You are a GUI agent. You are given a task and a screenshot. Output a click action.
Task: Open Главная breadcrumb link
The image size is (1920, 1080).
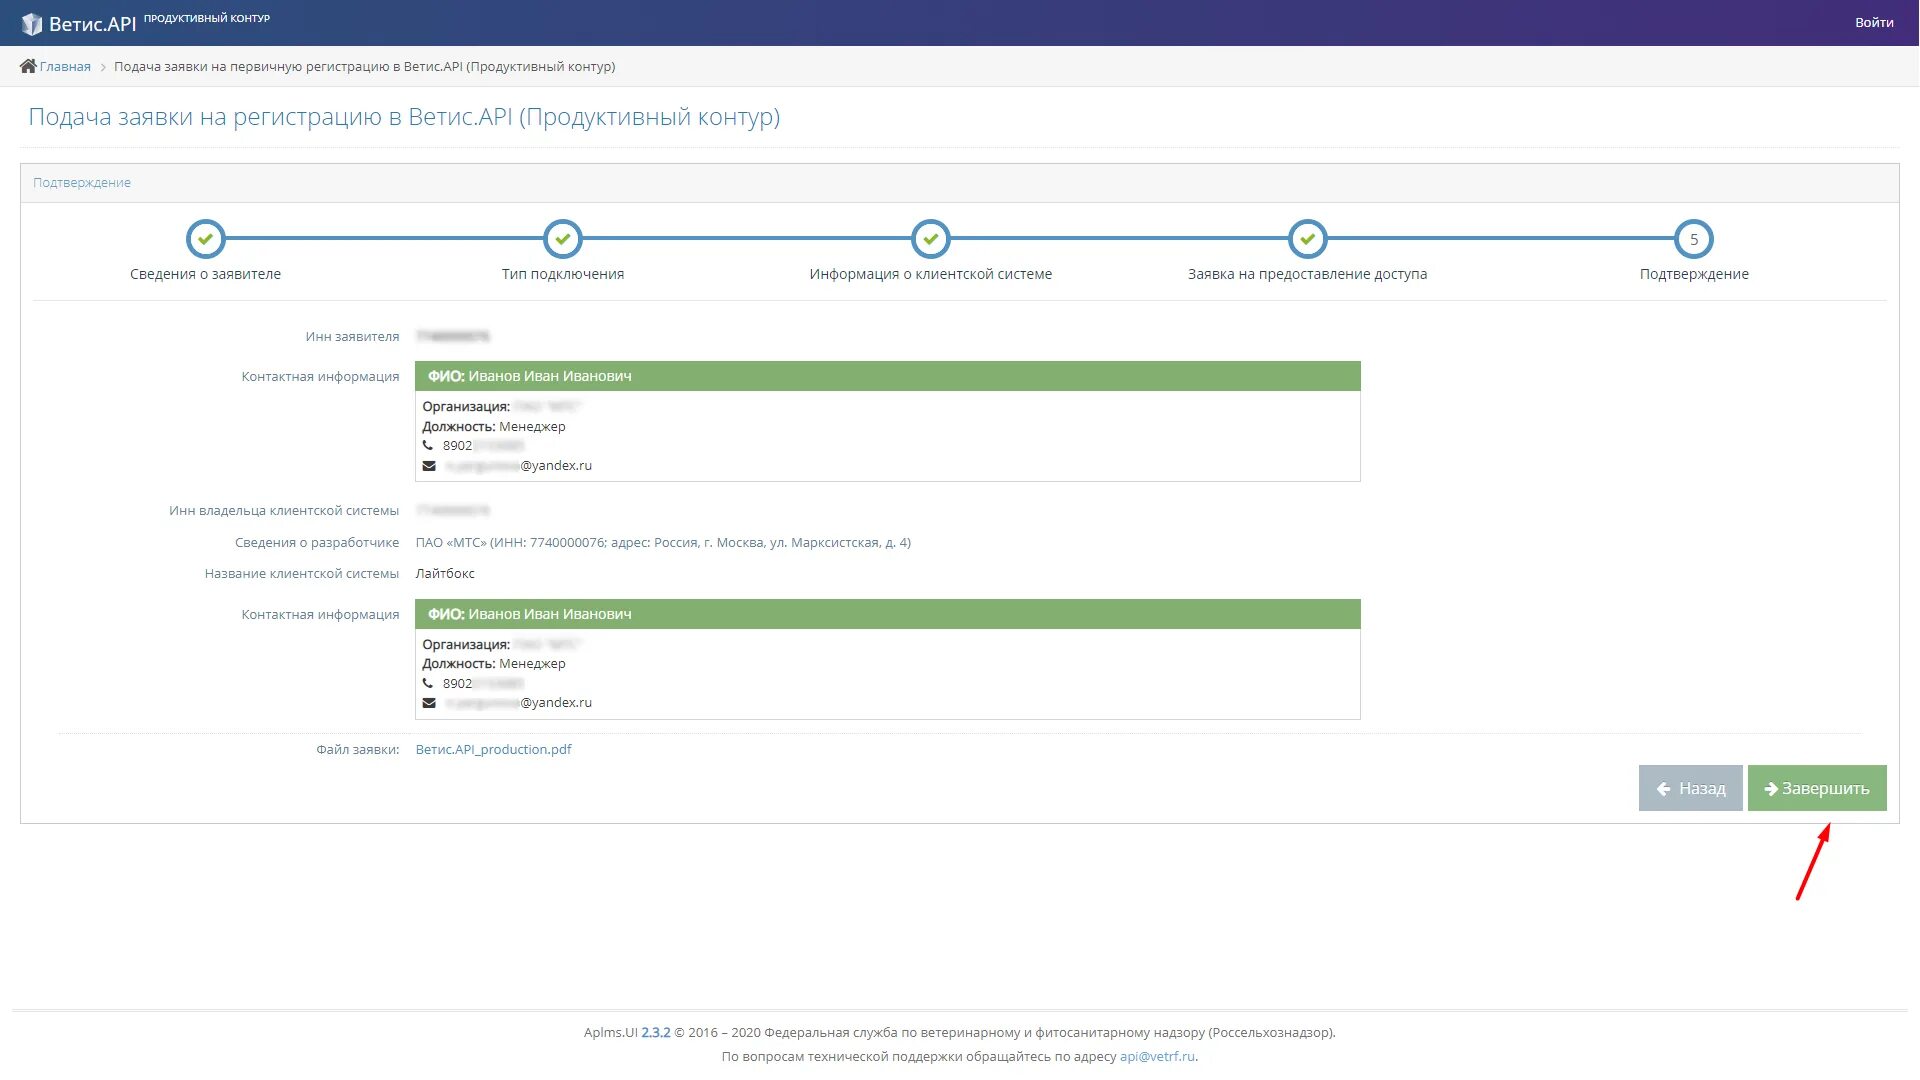coord(65,67)
